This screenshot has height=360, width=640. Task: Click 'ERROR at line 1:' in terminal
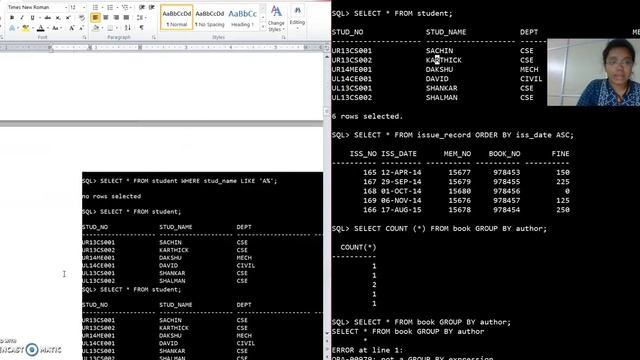367,350
